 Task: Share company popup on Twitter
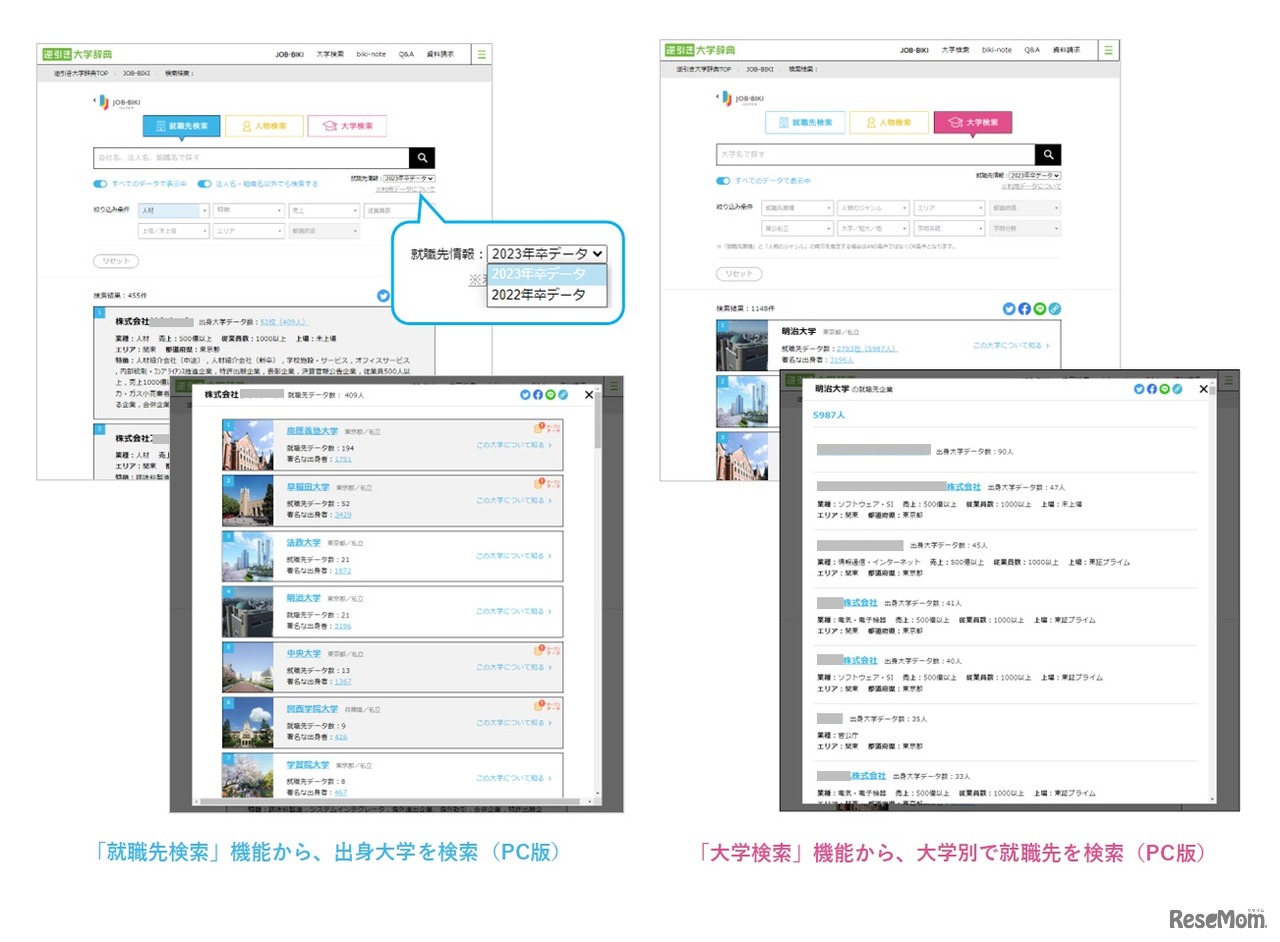click(526, 395)
